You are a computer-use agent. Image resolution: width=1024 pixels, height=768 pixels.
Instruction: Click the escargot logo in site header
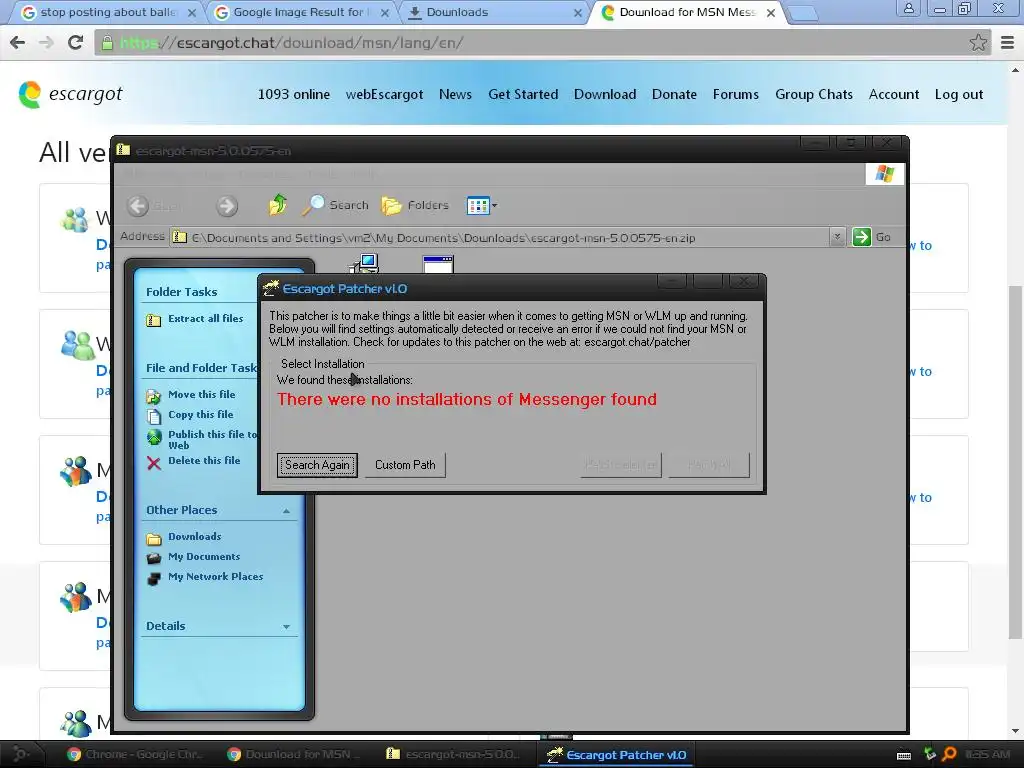click(71, 95)
